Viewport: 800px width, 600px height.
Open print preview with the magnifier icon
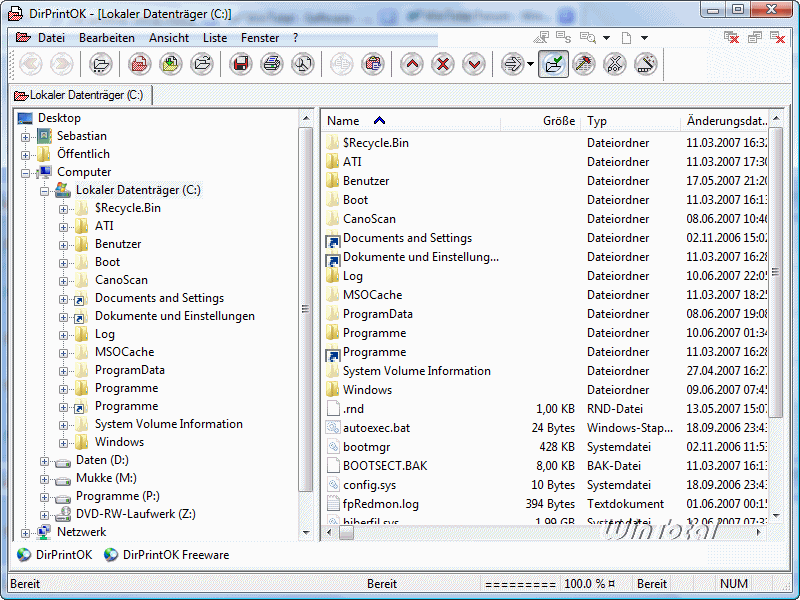[303, 64]
